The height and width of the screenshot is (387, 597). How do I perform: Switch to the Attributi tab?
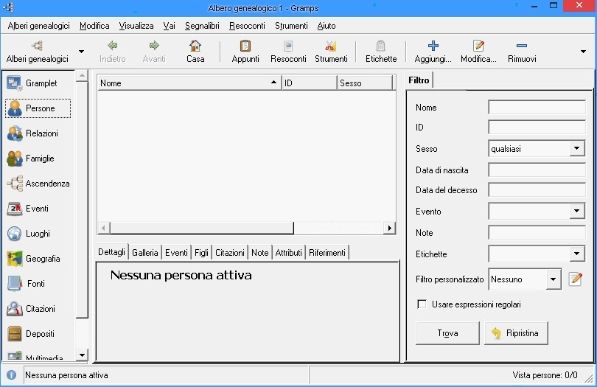coord(289,253)
